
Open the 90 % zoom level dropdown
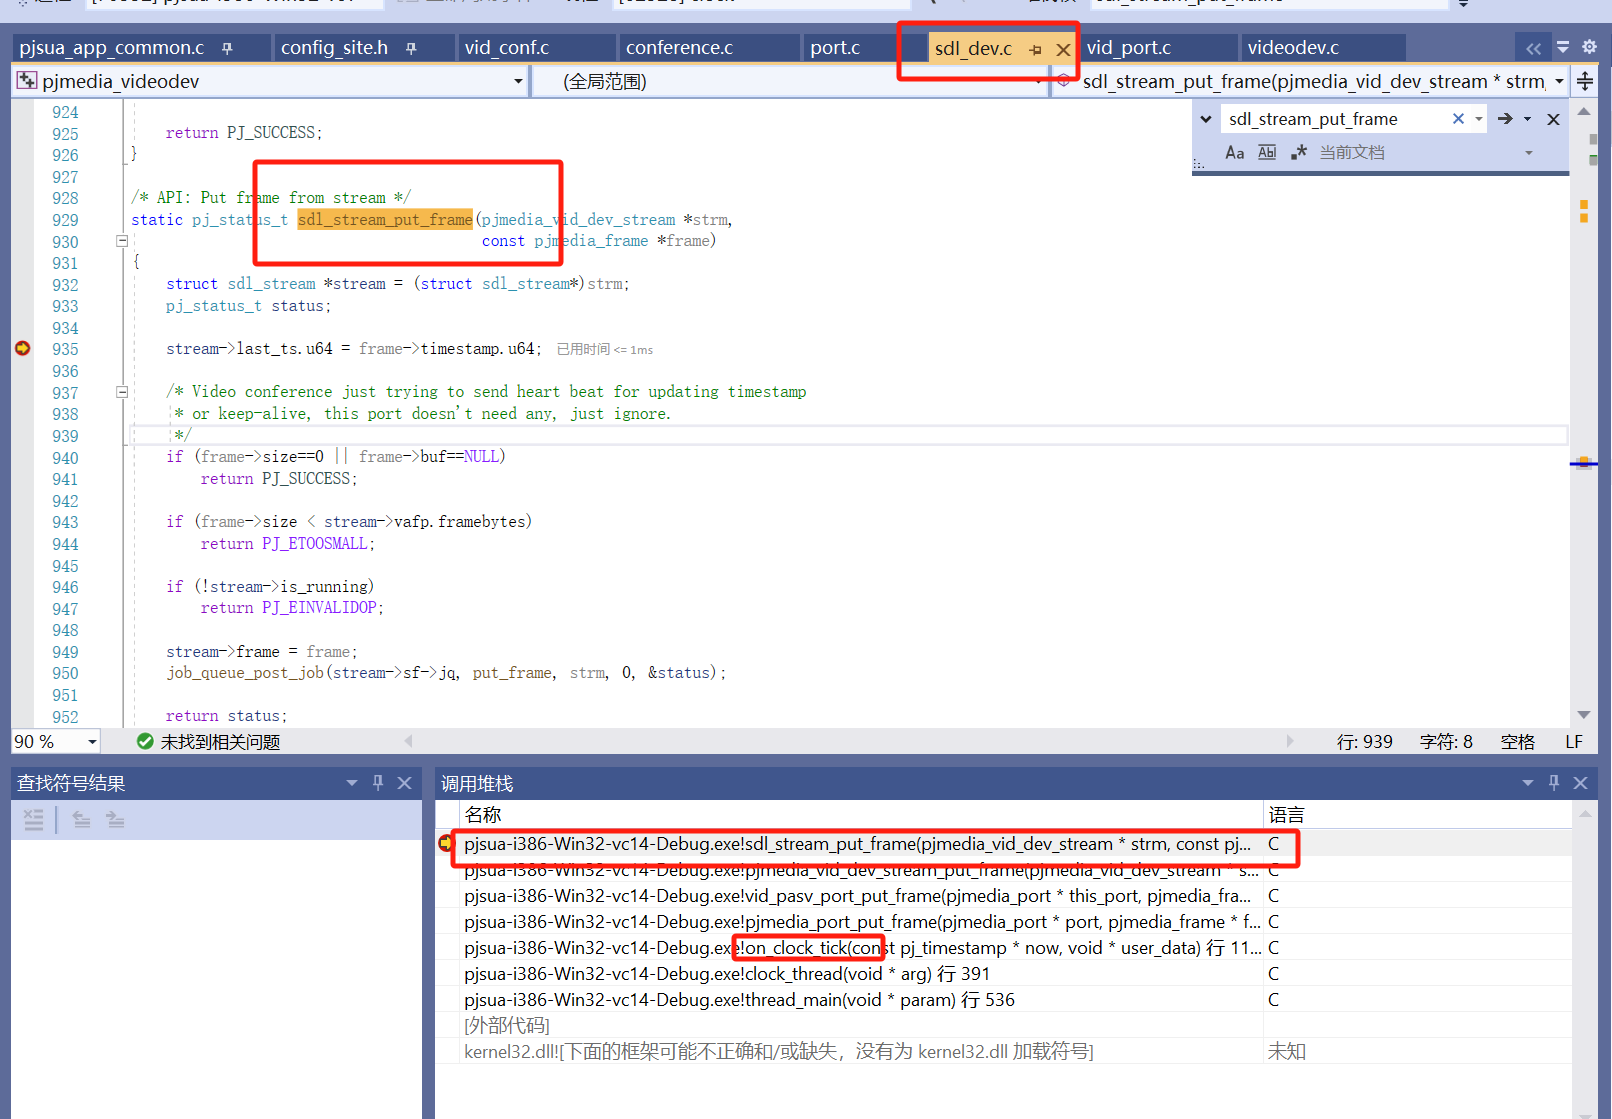pyautogui.click(x=92, y=742)
